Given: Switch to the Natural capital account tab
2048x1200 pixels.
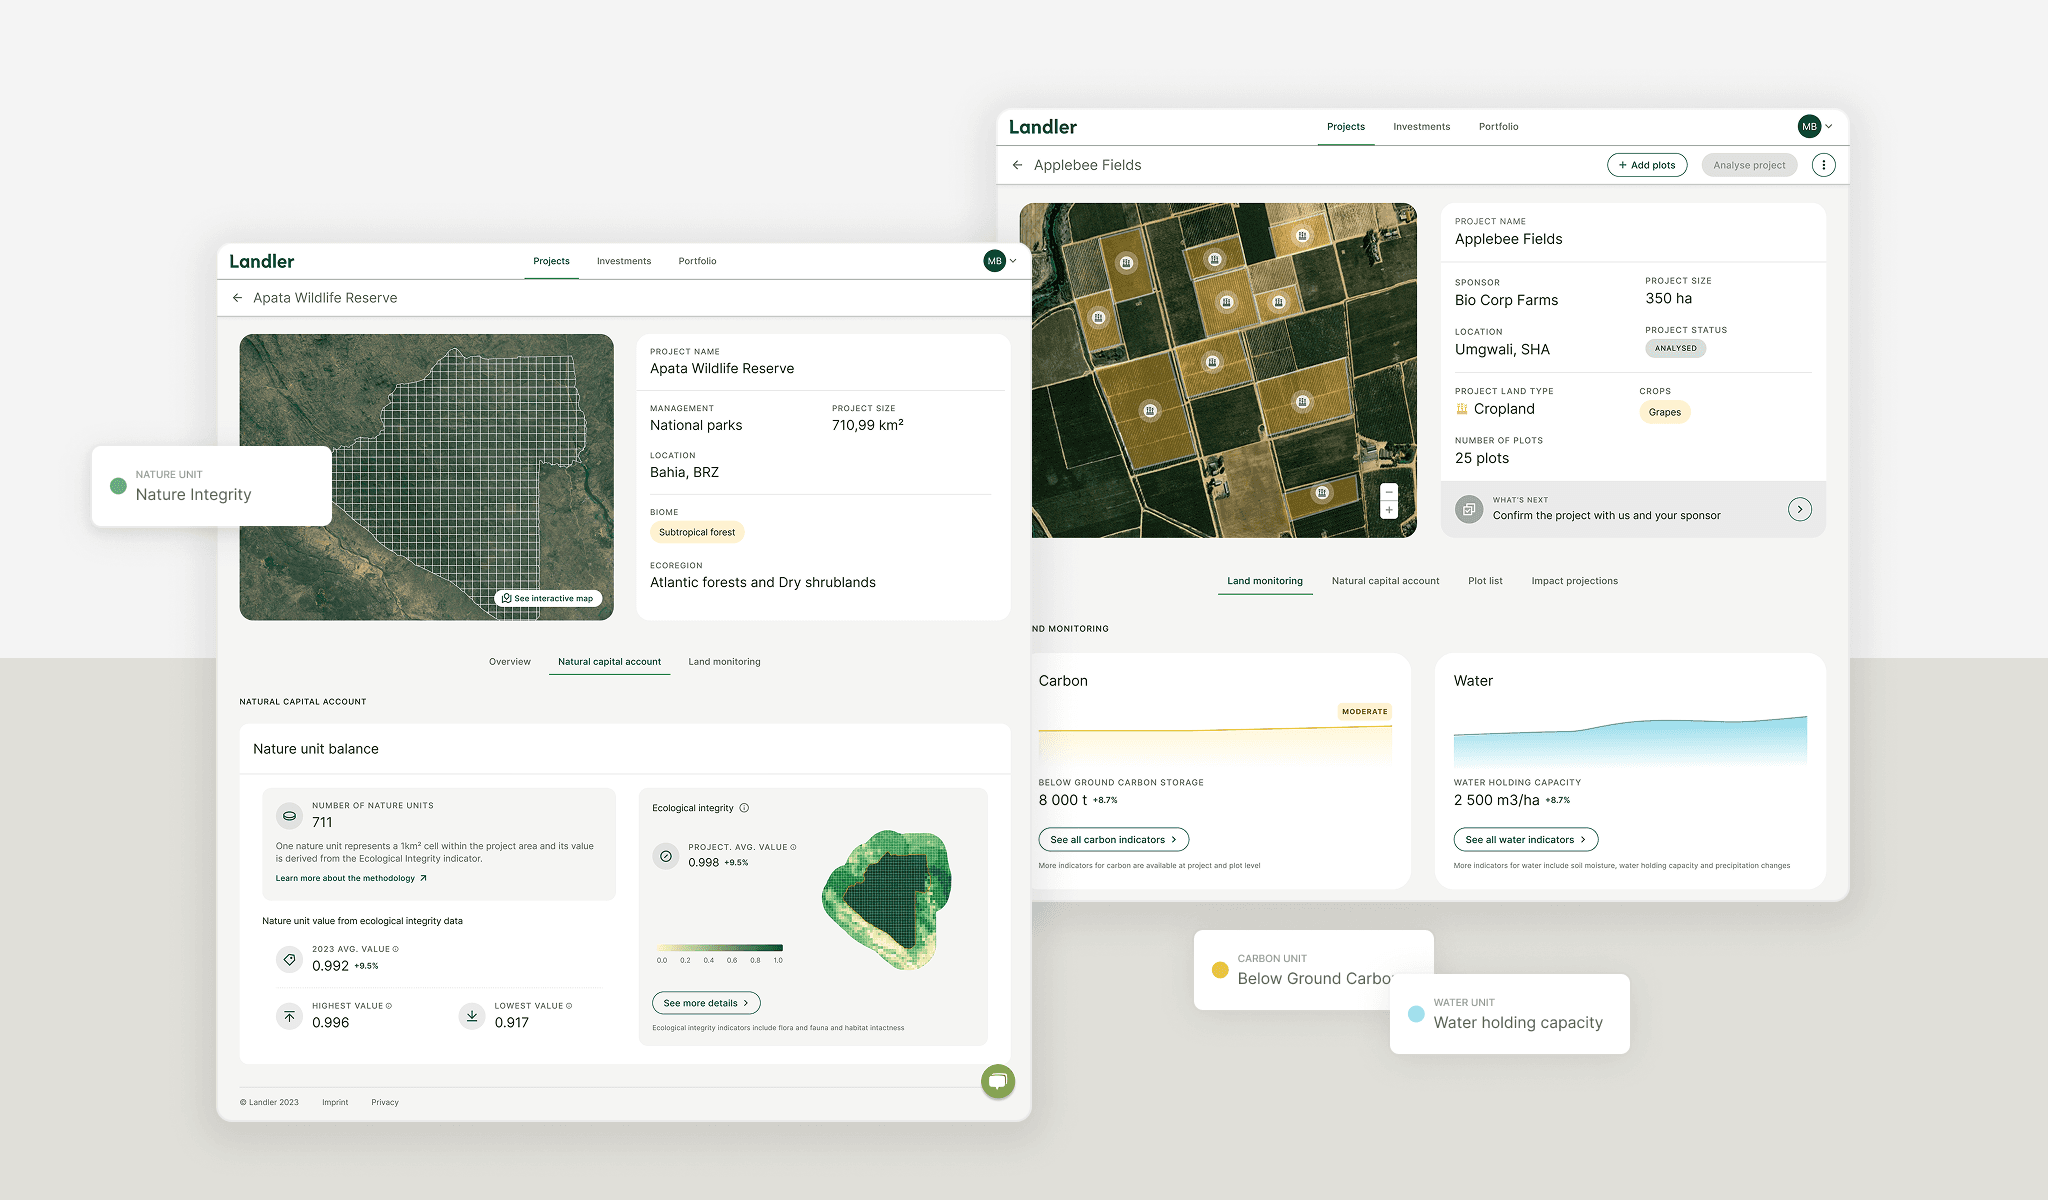Looking at the screenshot, I should pos(1385,581).
